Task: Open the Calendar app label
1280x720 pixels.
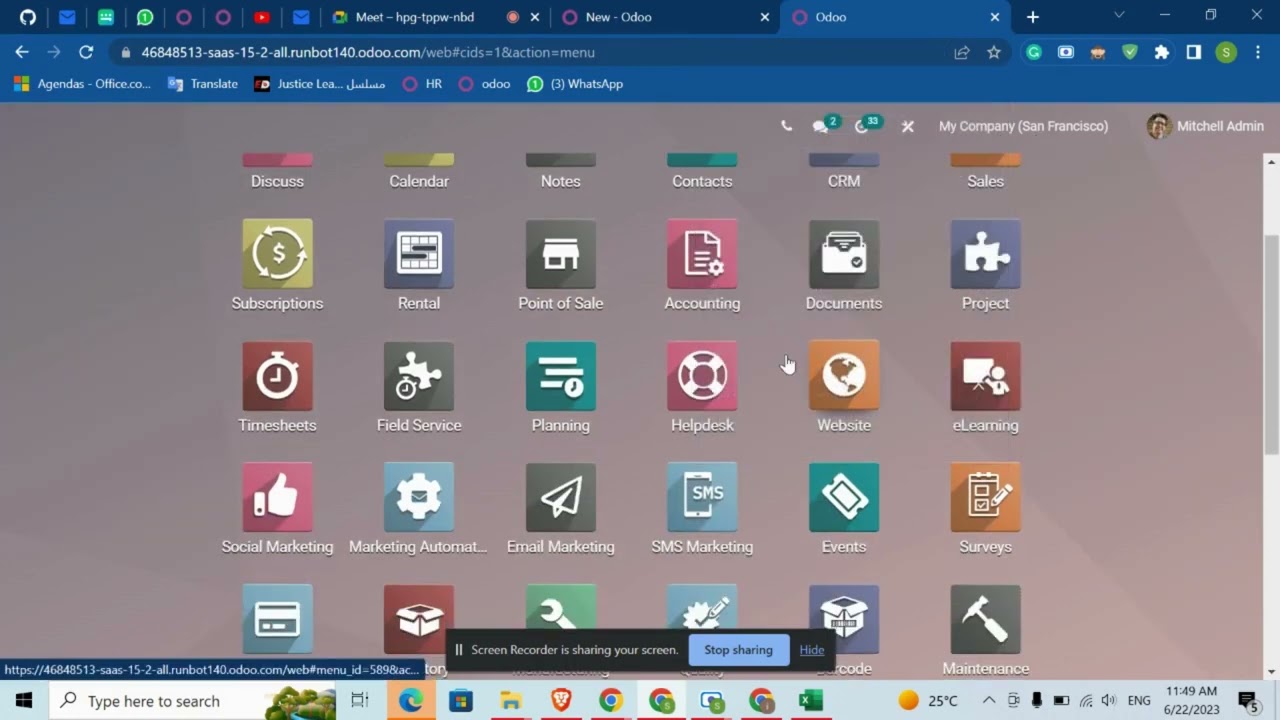Action: pyautogui.click(x=419, y=181)
